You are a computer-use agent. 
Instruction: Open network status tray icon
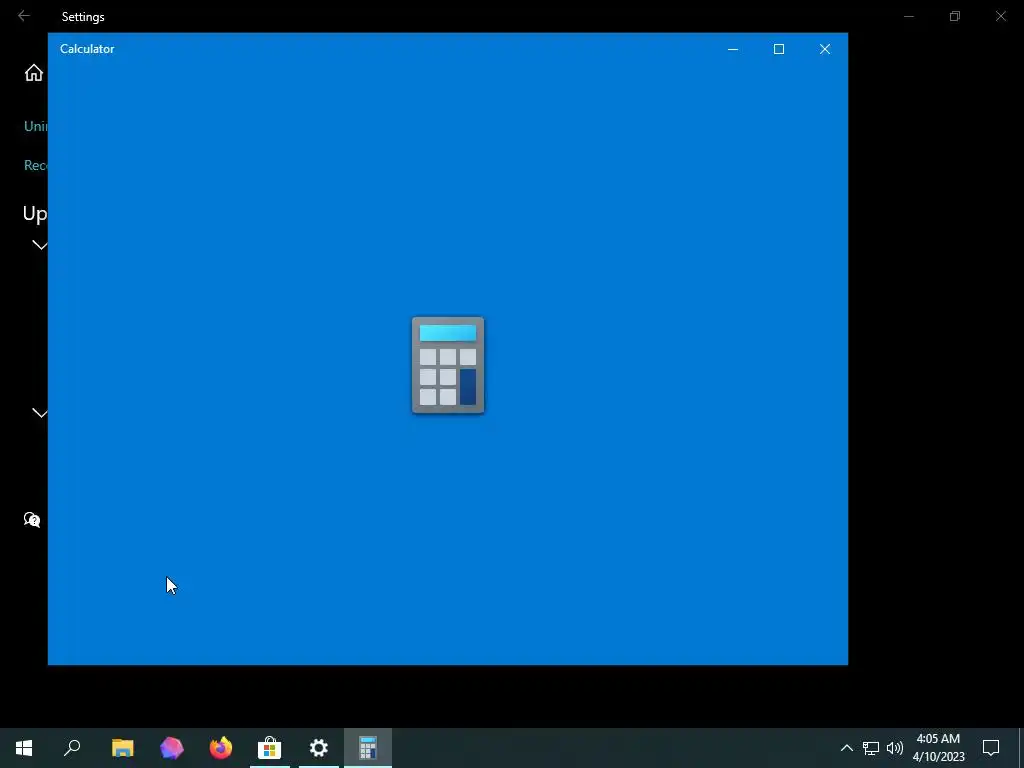point(871,748)
